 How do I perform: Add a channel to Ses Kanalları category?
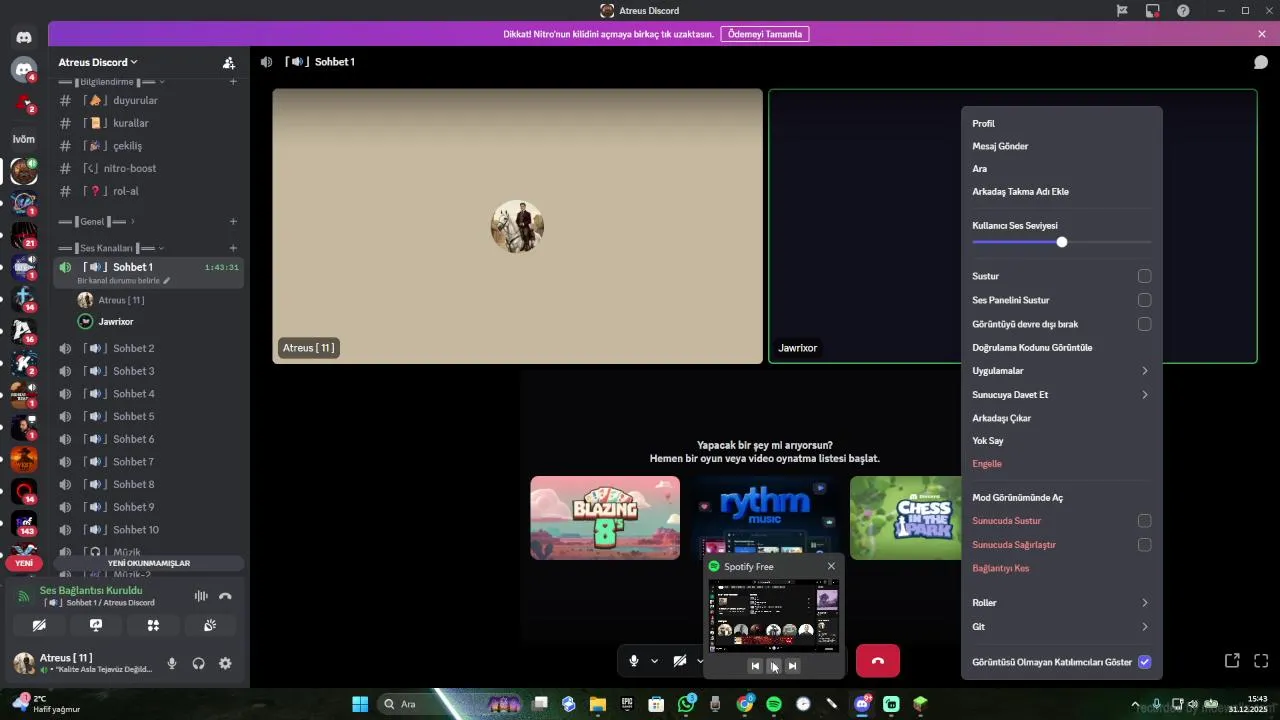pyautogui.click(x=233, y=248)
